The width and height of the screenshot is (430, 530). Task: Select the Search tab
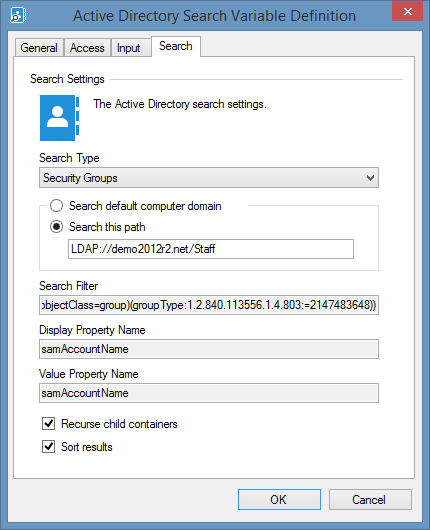click(x=176, y=46)
